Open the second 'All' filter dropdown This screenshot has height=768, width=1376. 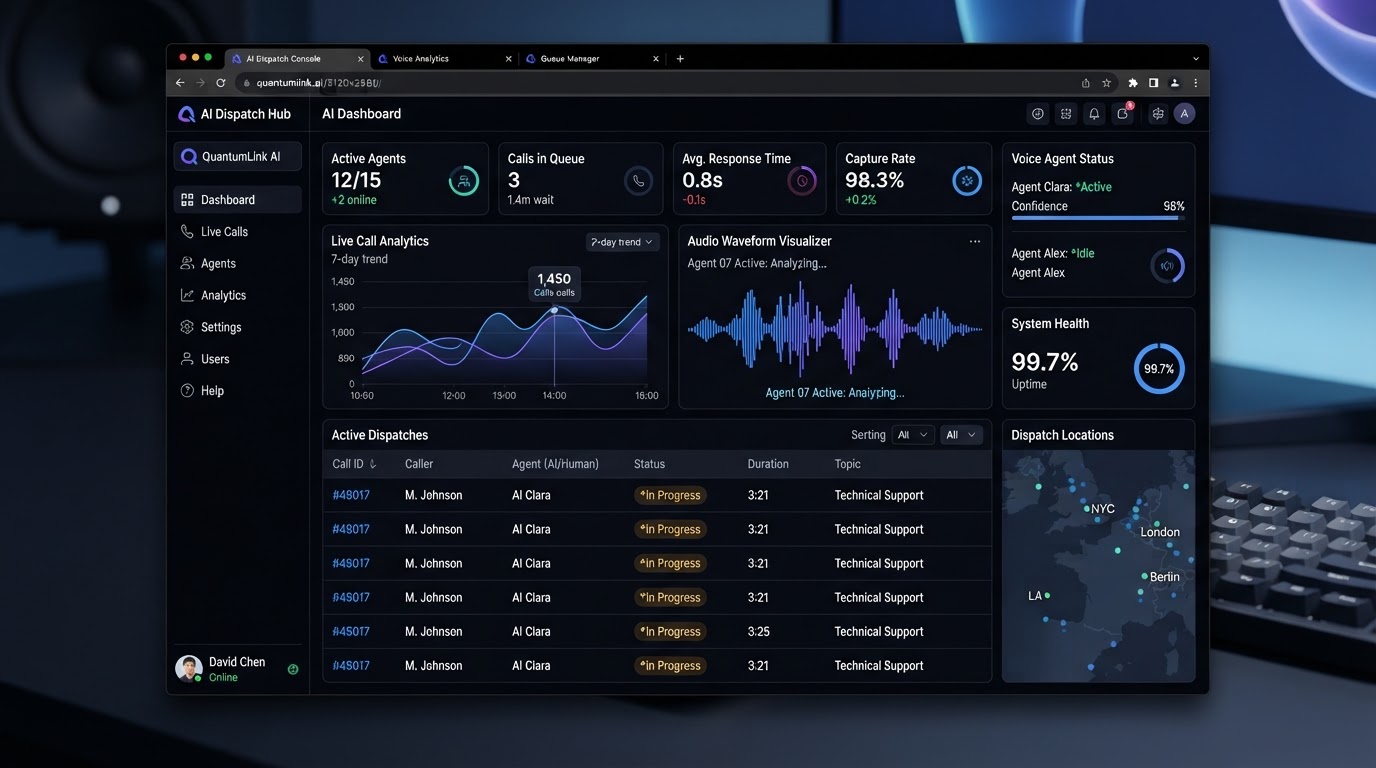961,435
